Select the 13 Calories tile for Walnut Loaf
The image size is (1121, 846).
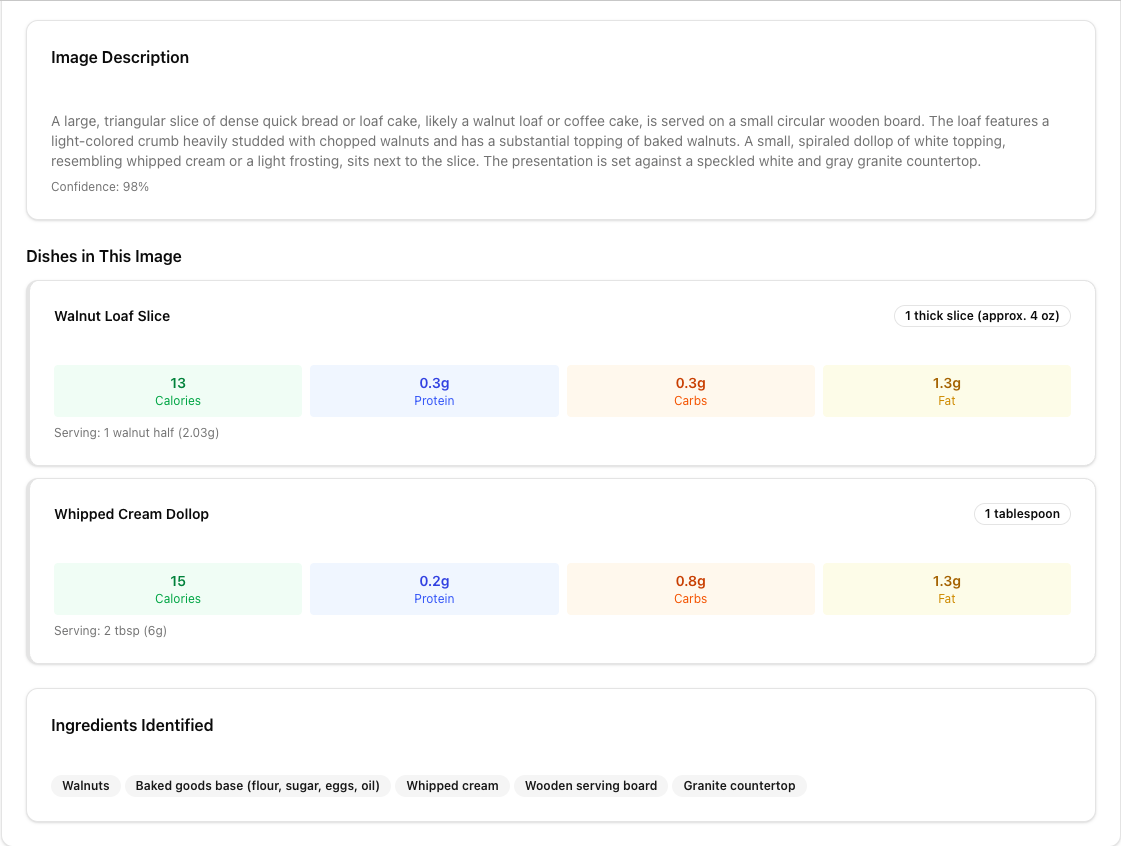178,391
